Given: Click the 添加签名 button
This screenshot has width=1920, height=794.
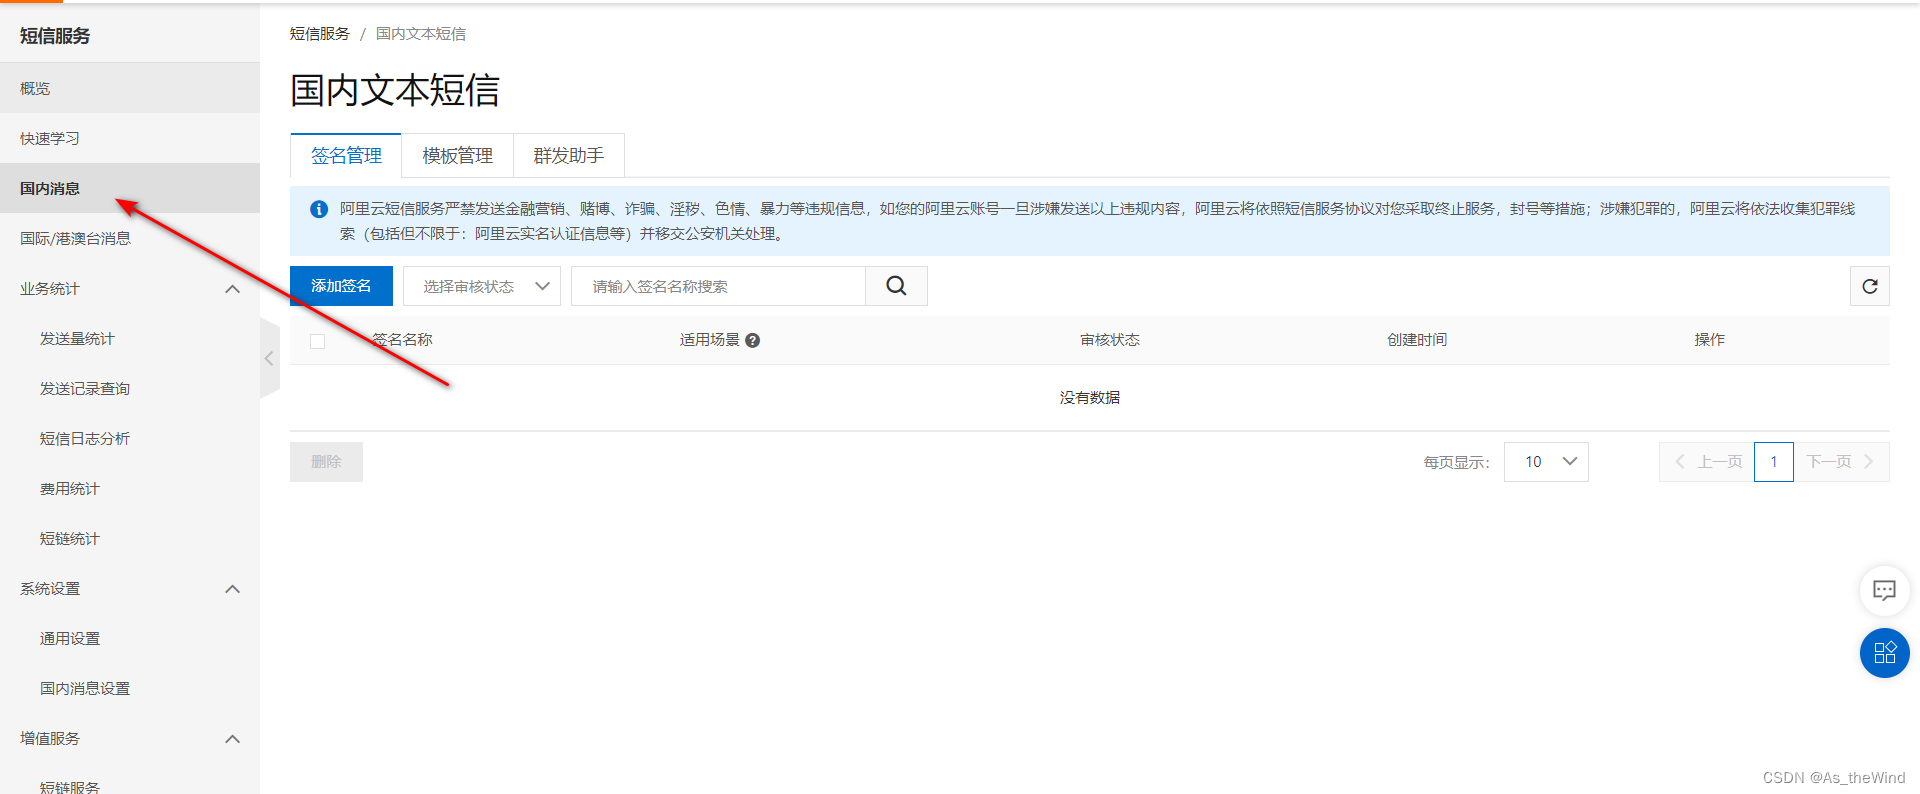Looking at the screenshot, I should pos(341,286).
